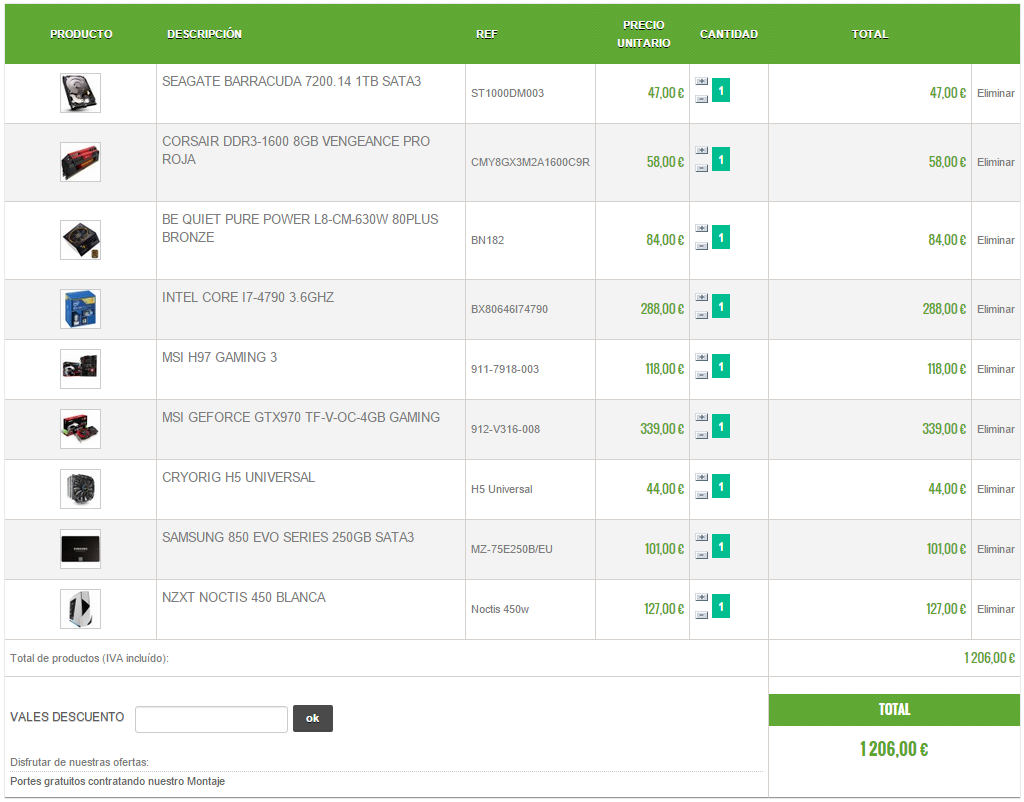This screenshot has height=802, width=1024.
Task: Click quantity box for Be Quiet power supply
Action: coord(721,238)
